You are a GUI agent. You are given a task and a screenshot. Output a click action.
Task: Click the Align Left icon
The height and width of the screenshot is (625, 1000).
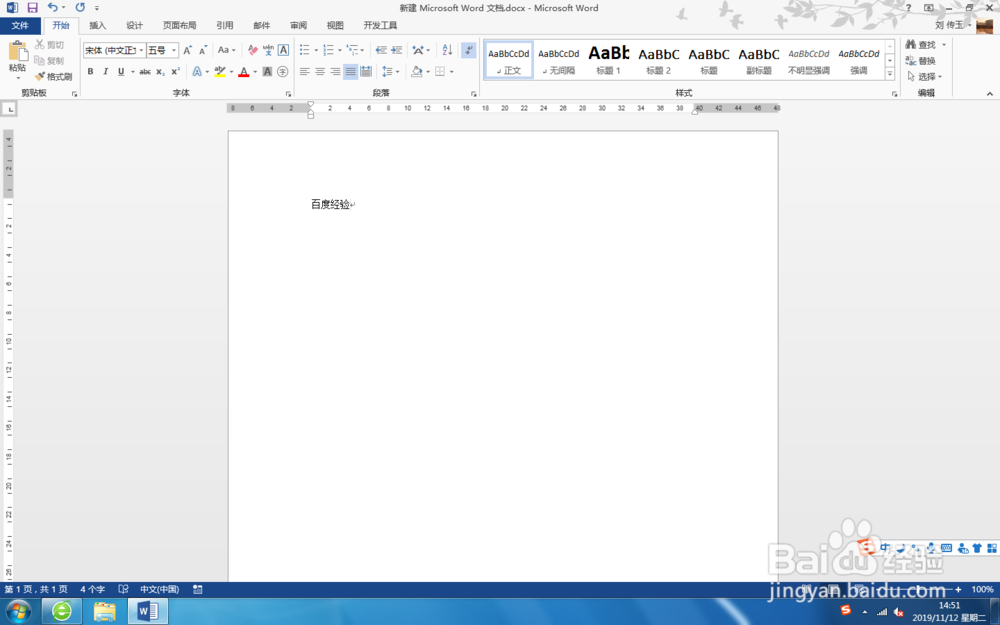coord(305,71)
